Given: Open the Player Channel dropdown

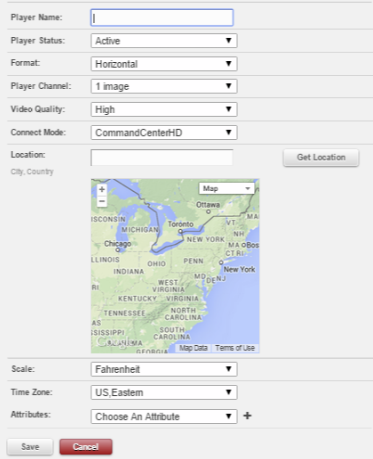Looking at the screenshot, I should (164, 86).
